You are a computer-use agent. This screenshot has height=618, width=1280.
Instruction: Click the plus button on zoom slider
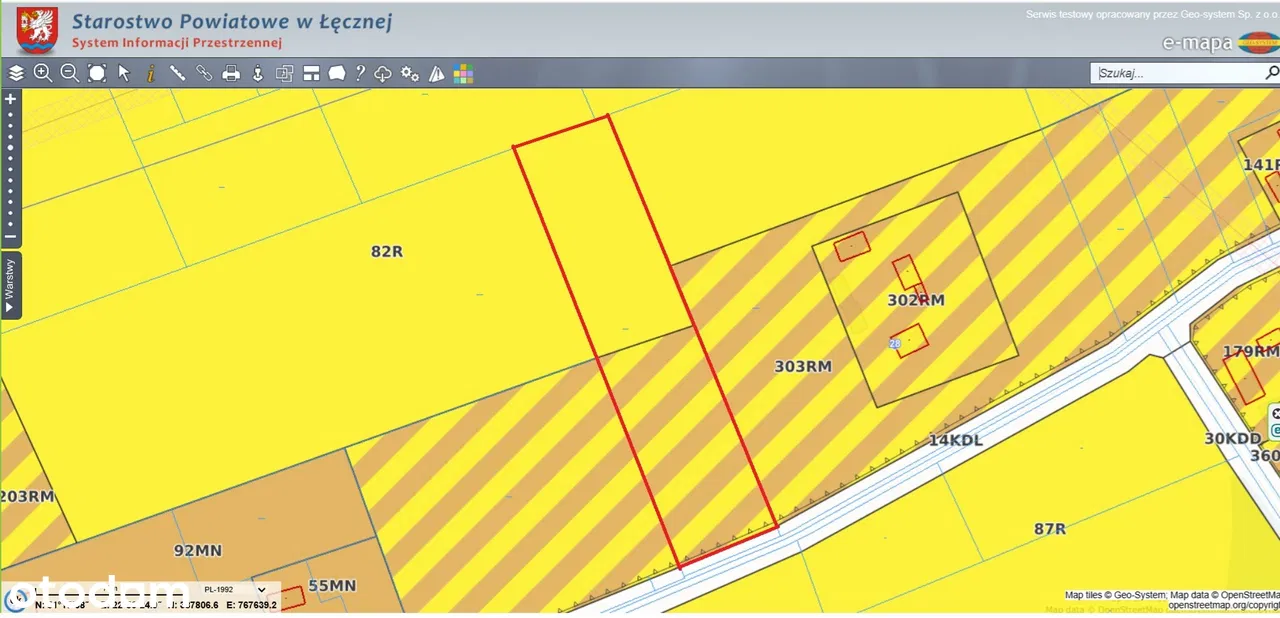pos(11,99)
